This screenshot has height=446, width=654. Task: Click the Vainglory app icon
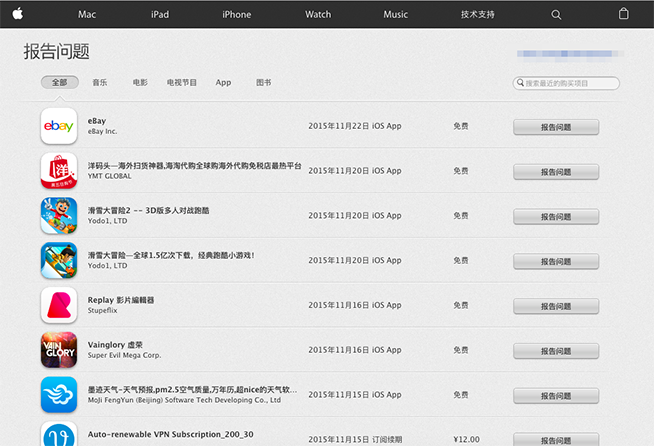59,350
